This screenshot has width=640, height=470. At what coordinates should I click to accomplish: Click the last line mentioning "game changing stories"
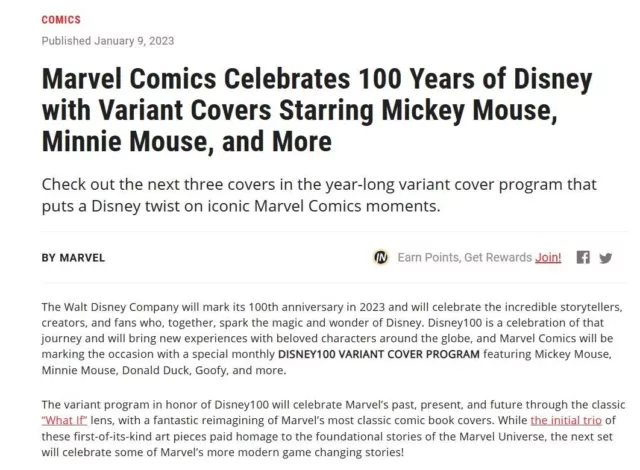coord(222,452)
